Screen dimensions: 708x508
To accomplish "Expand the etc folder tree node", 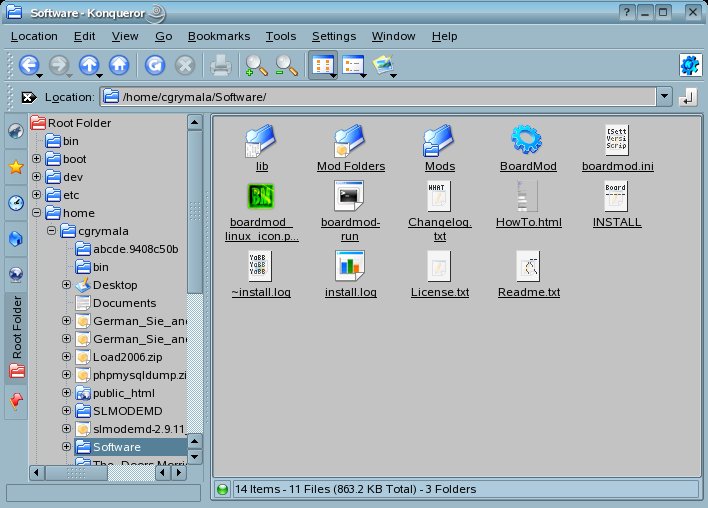I will pos(37,195).
